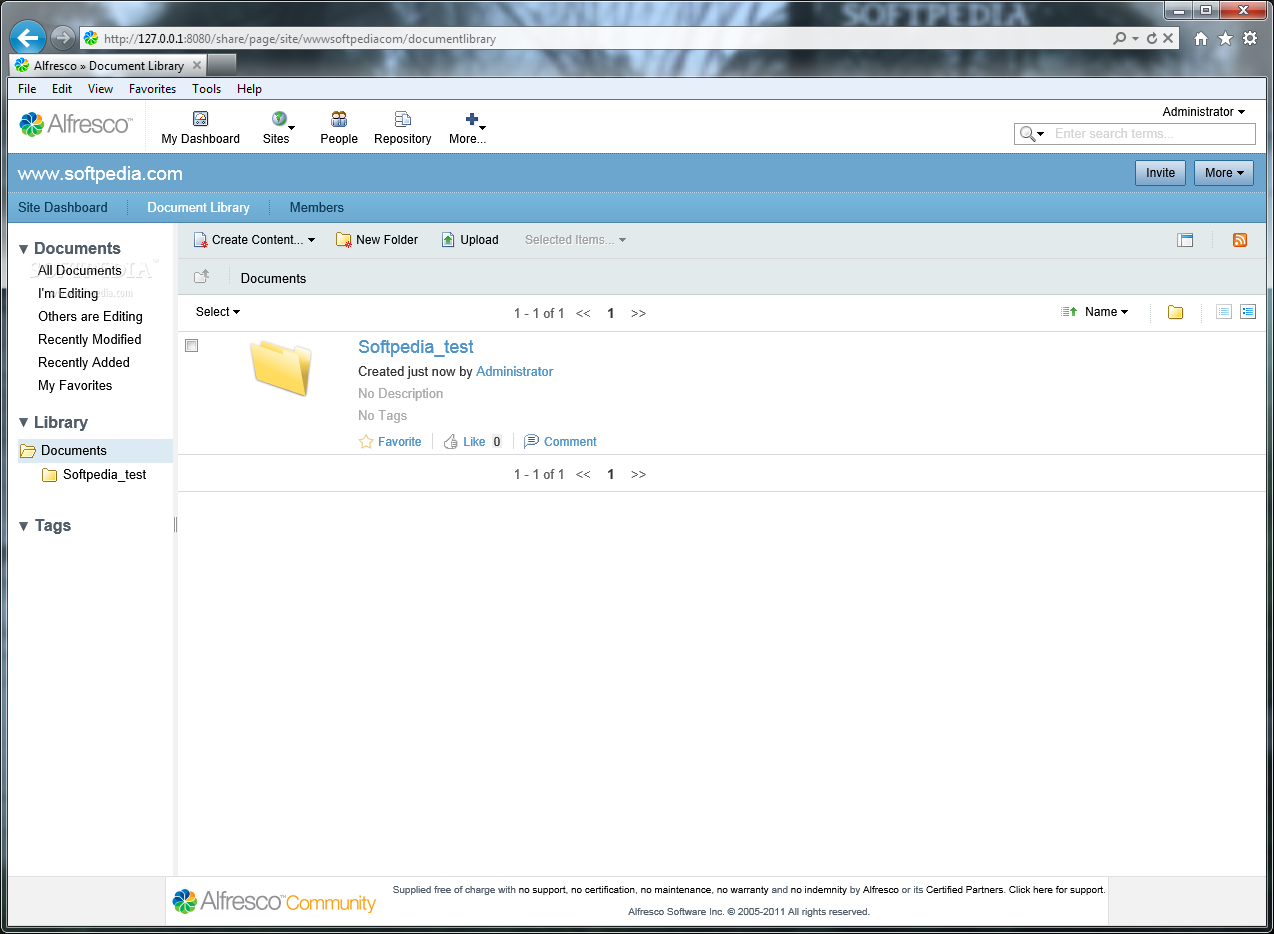Click the browser forward arrow button
The image size is (1274, 934).
point(63,39)
